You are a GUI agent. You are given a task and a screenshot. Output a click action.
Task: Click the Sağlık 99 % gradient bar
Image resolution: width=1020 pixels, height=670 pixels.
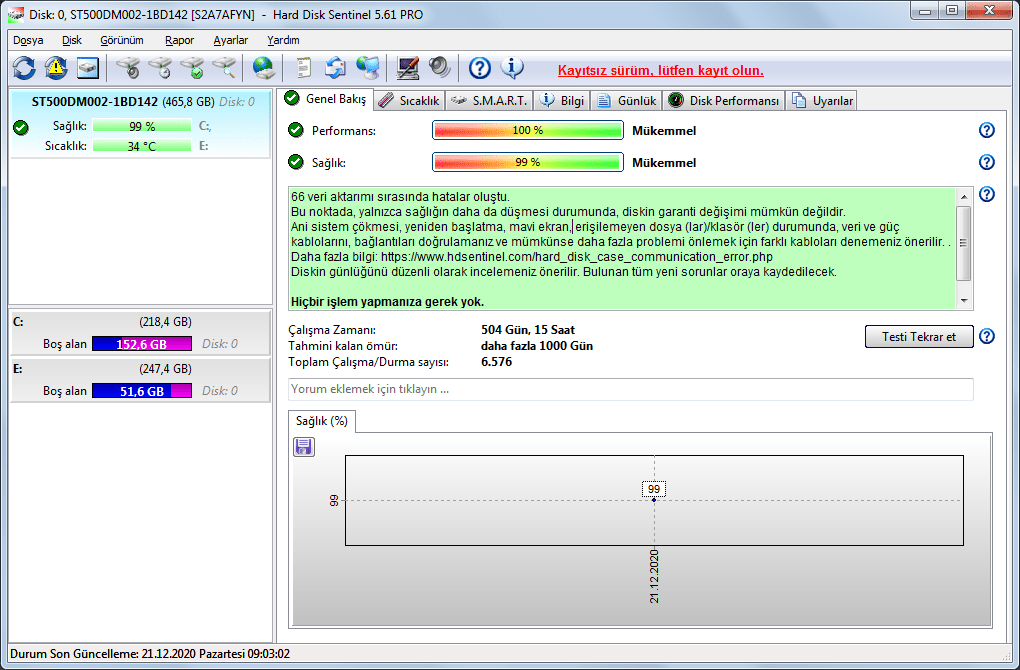(x=528, y=162)
